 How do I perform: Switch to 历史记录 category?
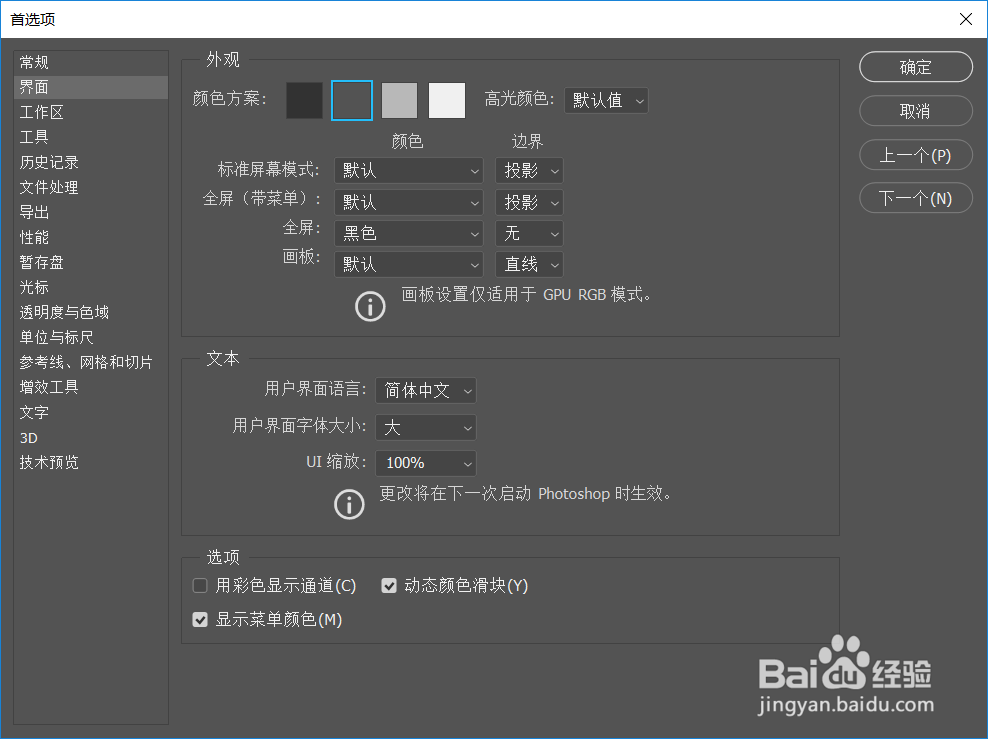click(x=91, y=162)
